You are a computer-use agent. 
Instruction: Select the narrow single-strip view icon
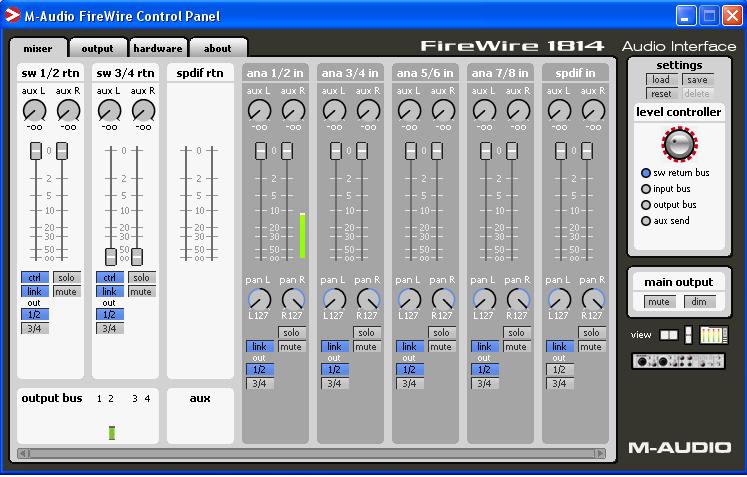point(688,335)
